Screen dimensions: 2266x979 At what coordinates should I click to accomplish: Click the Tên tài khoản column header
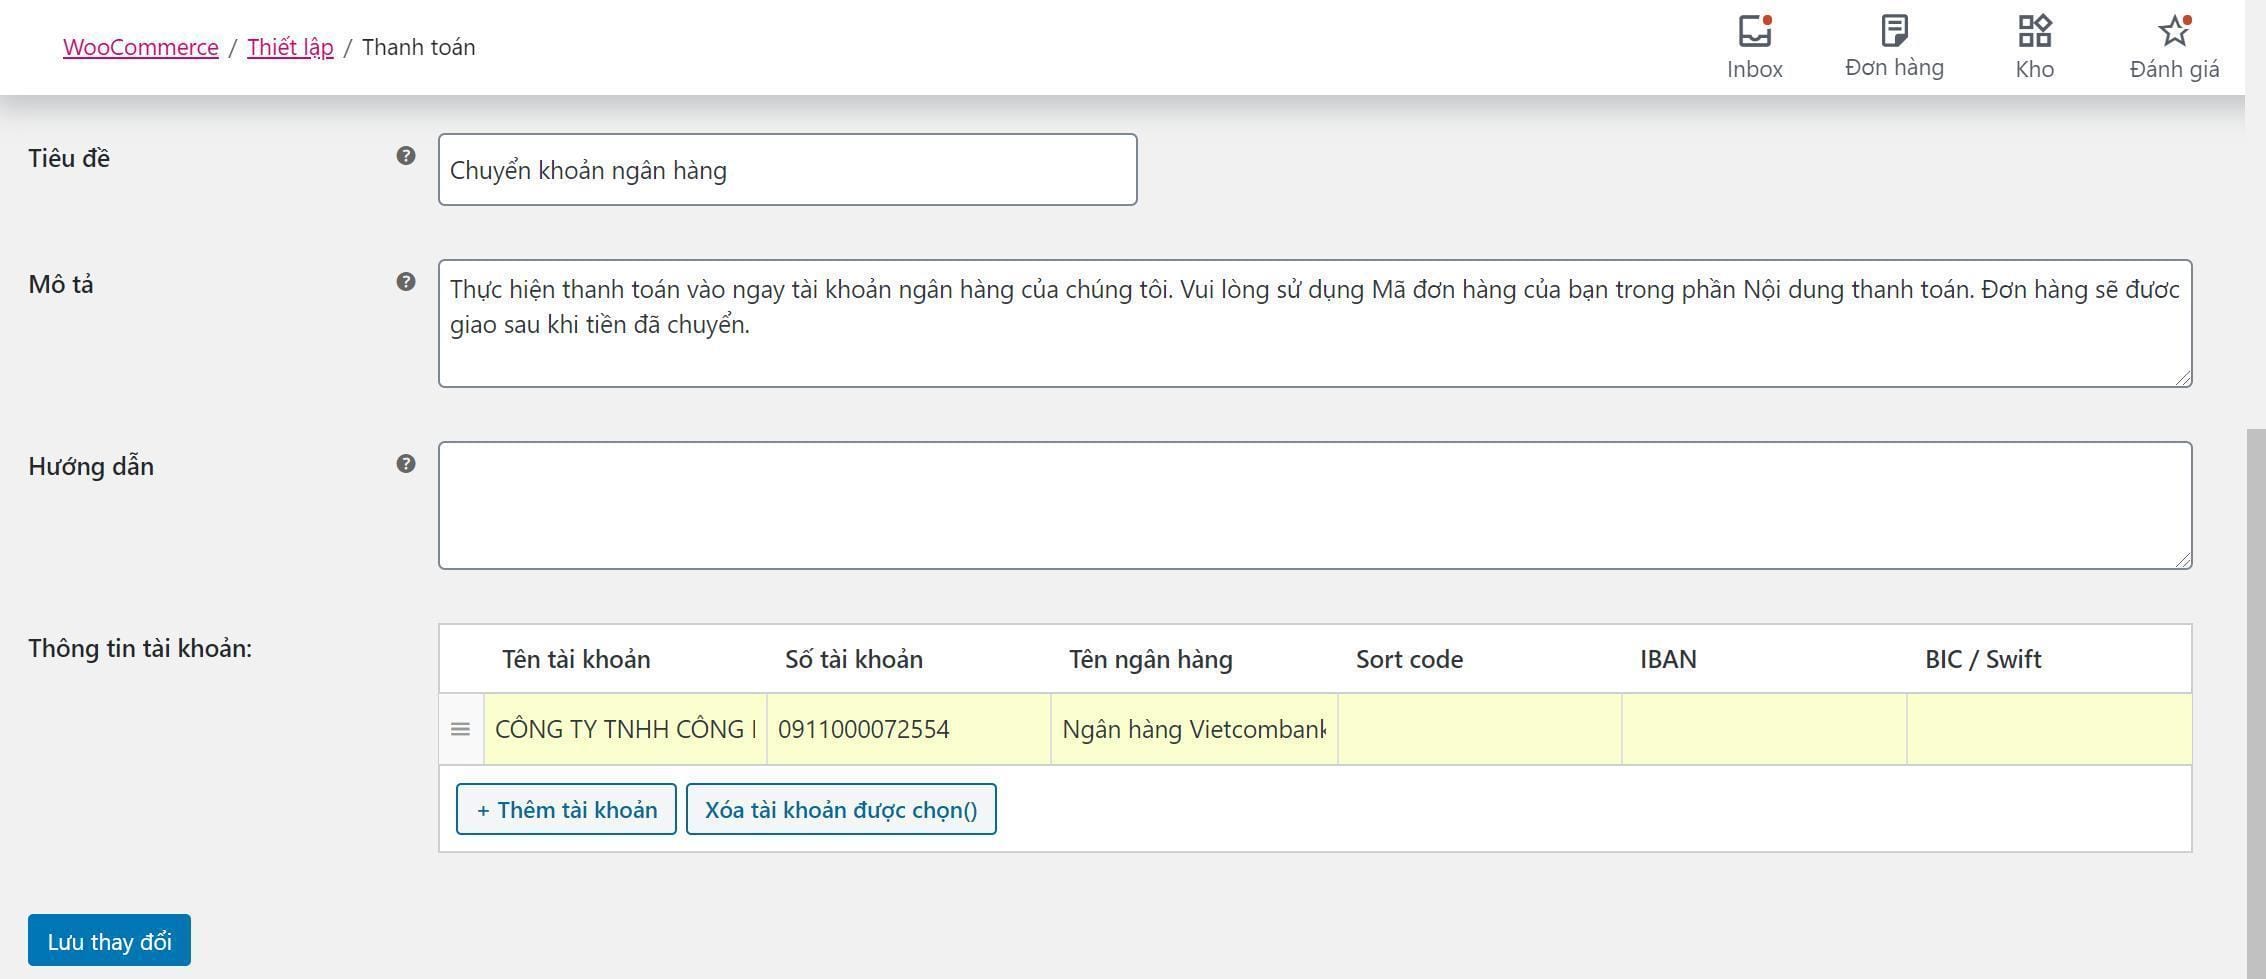(x=576, y=659)
